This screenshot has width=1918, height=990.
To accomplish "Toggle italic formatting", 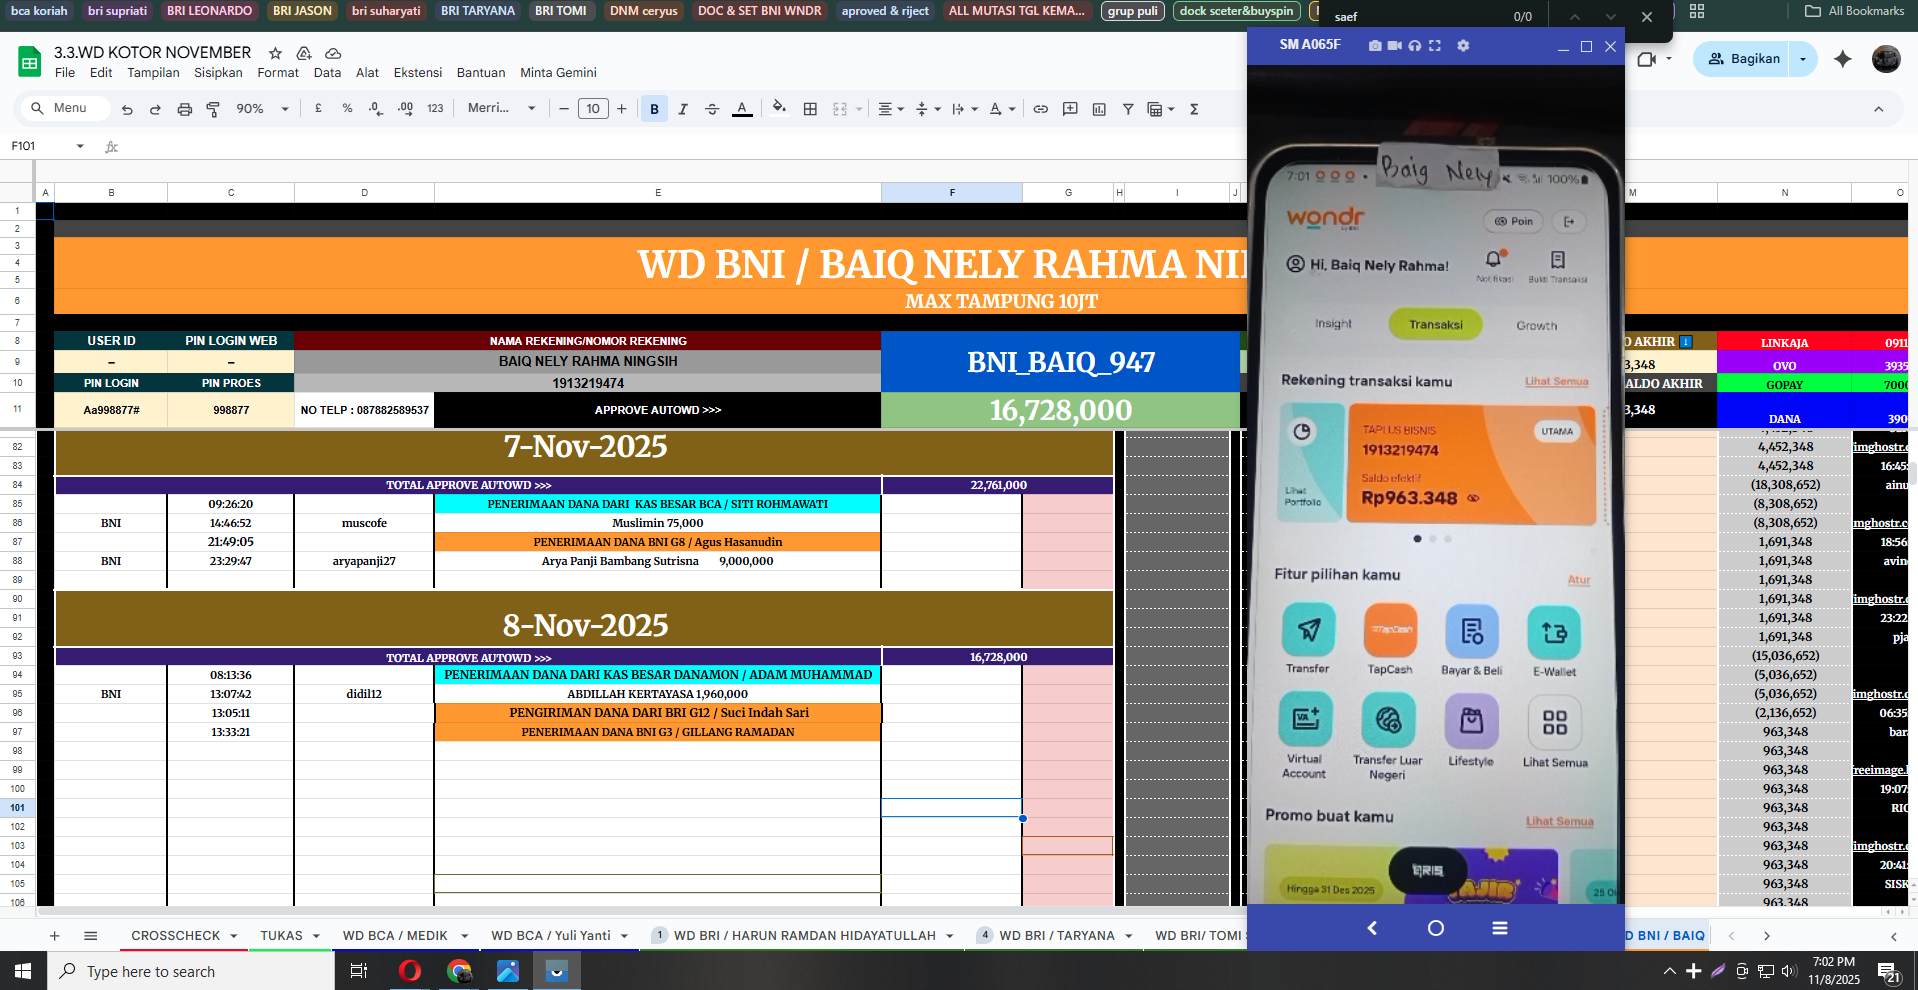I will [683, 109].
